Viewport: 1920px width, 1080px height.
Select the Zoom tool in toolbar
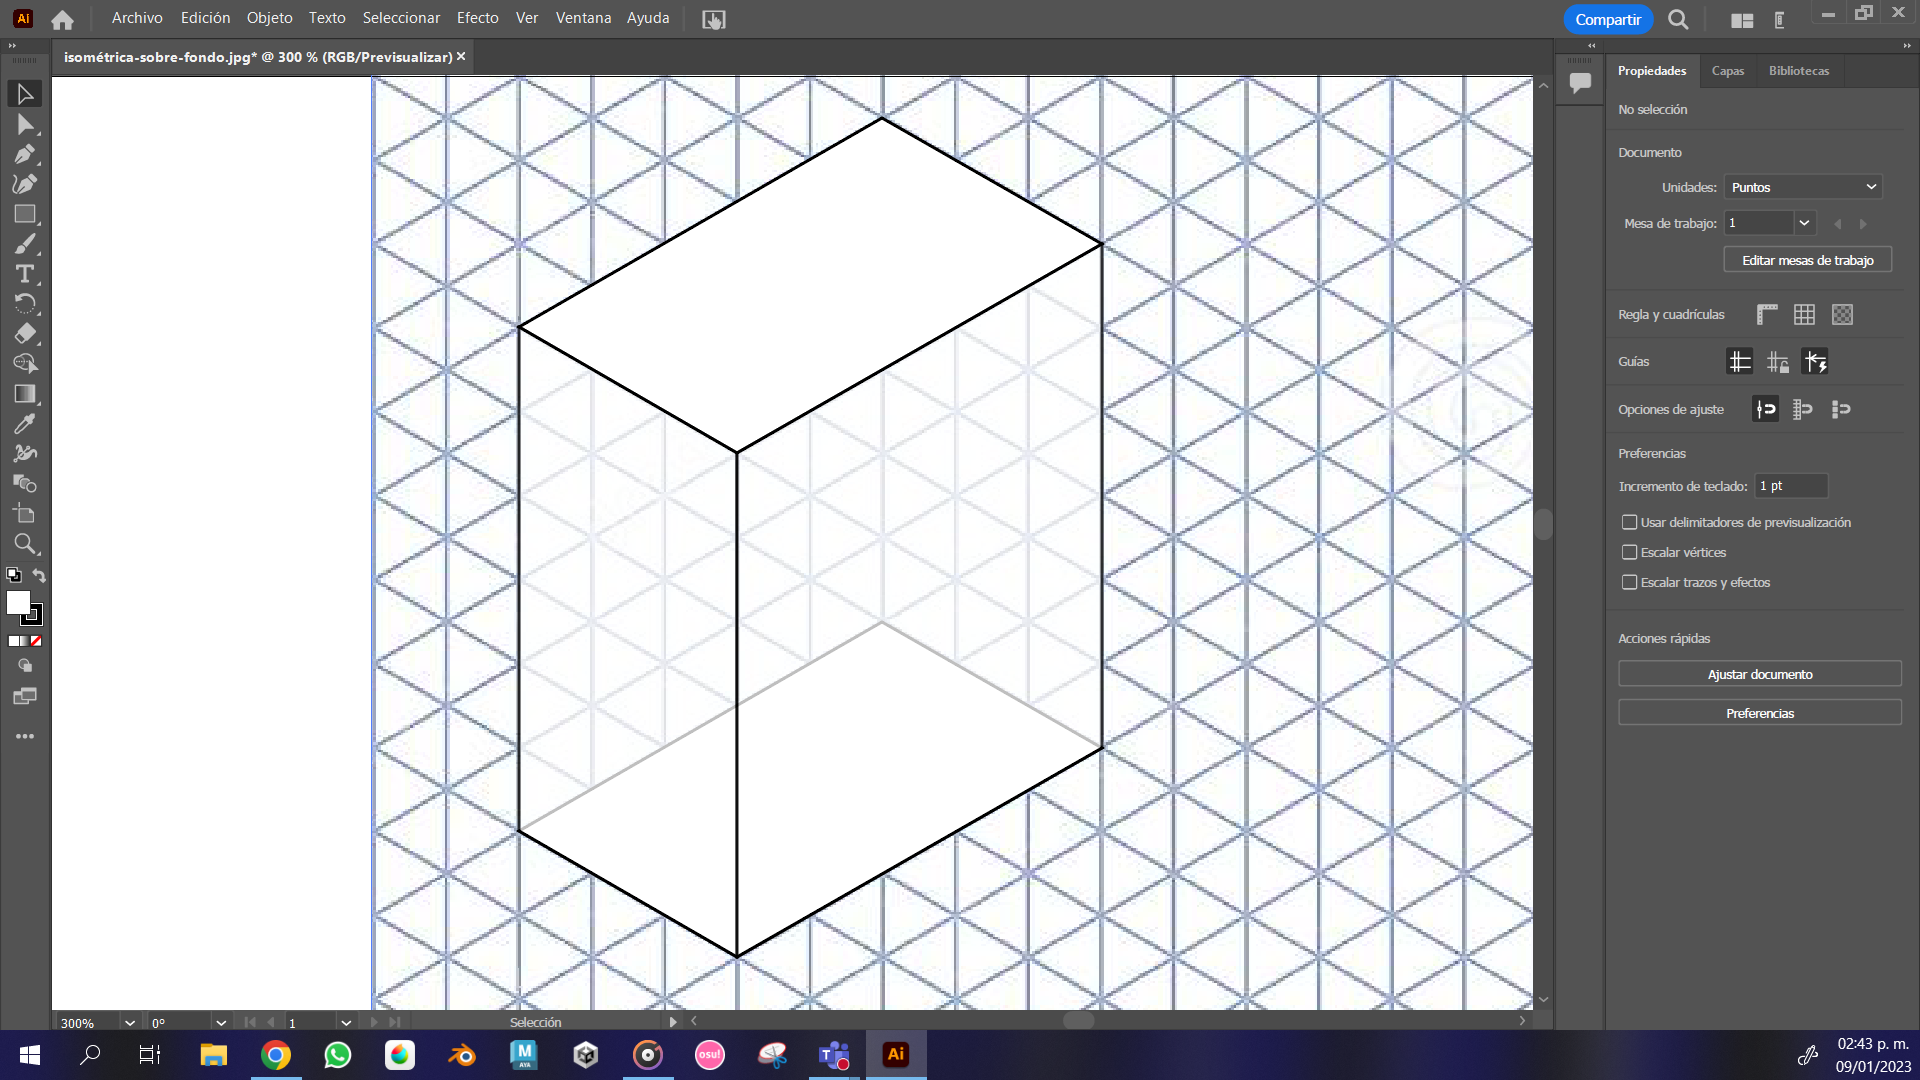[25, 544]
